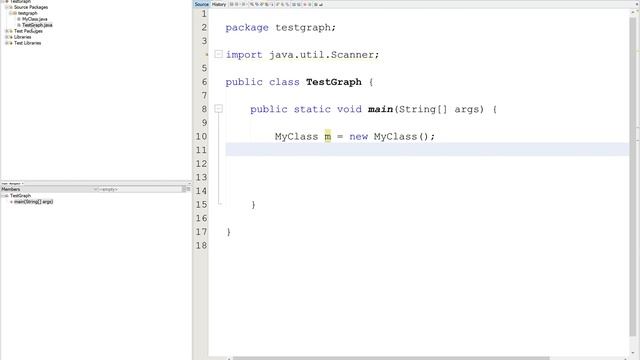Image resolution: width=640 pixels, height=360 pixels.
Task: Click the package keyword on line 2
Action: [247, 28]
